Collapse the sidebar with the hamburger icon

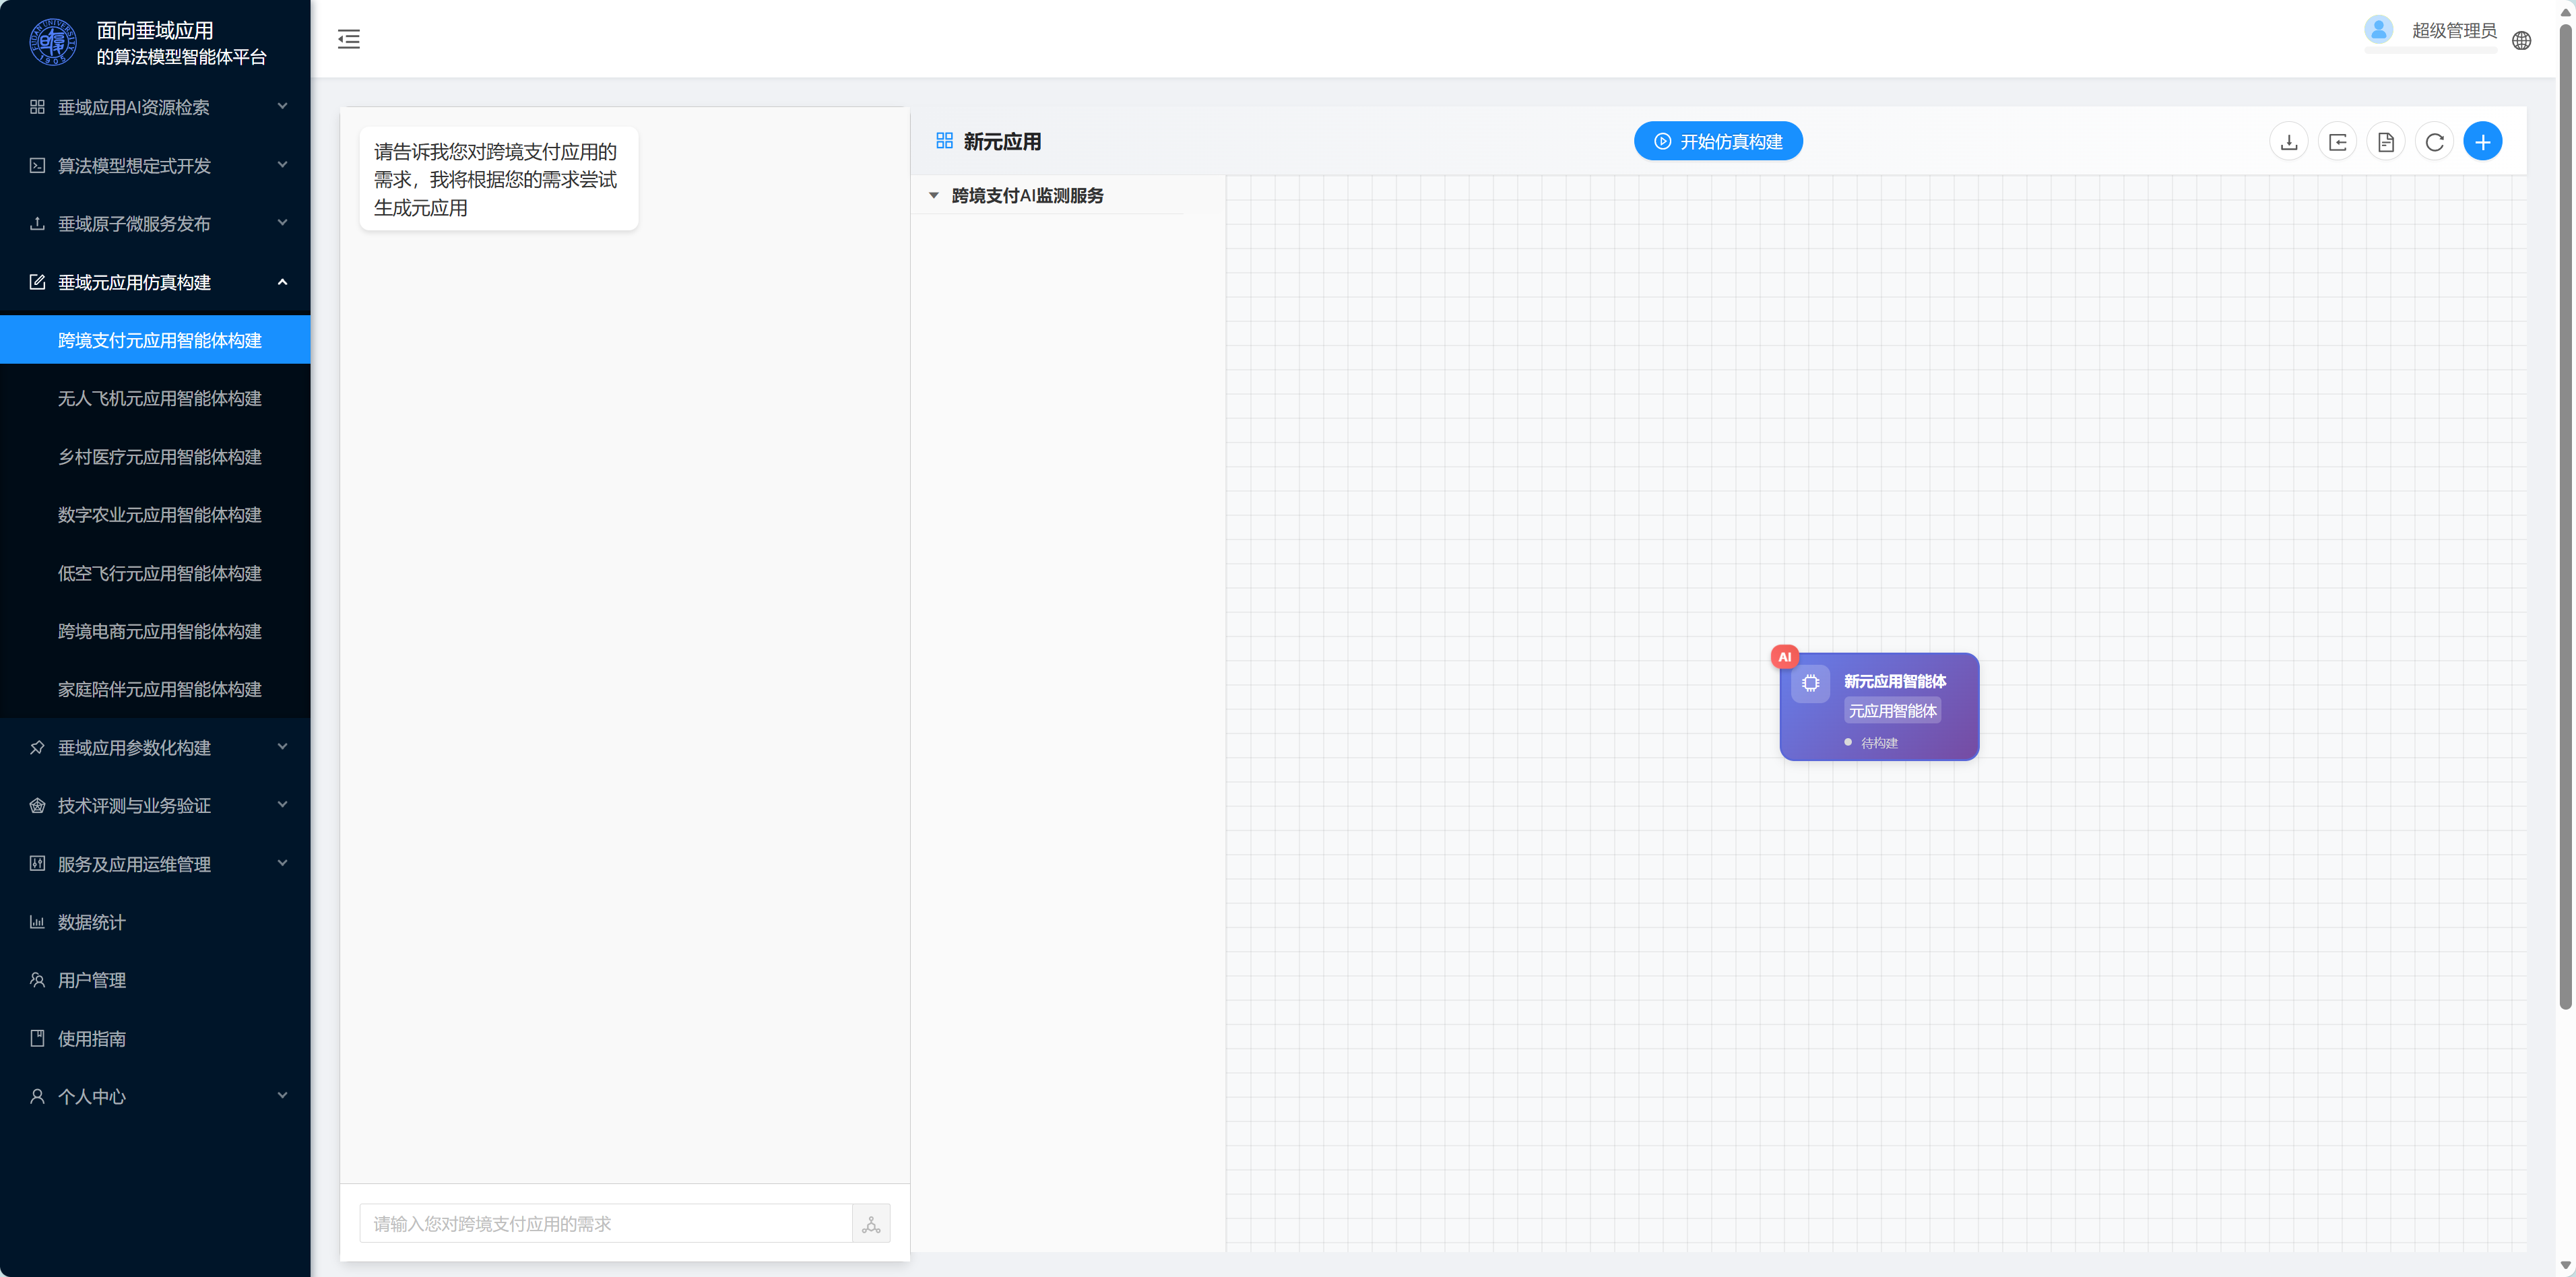[348, 39]
